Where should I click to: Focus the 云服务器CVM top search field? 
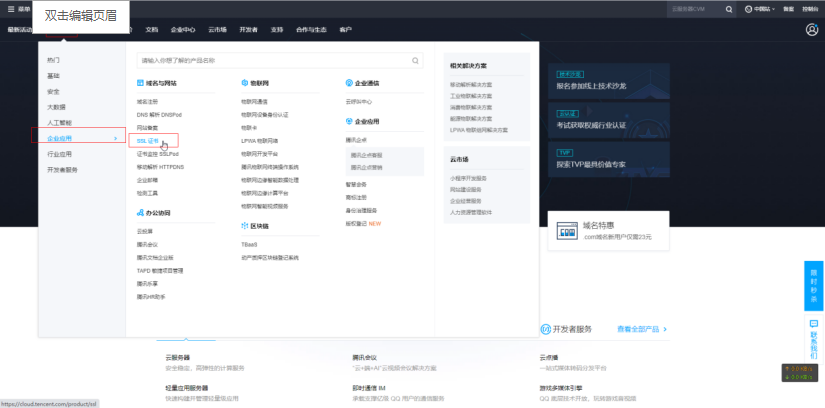(695, 9)
